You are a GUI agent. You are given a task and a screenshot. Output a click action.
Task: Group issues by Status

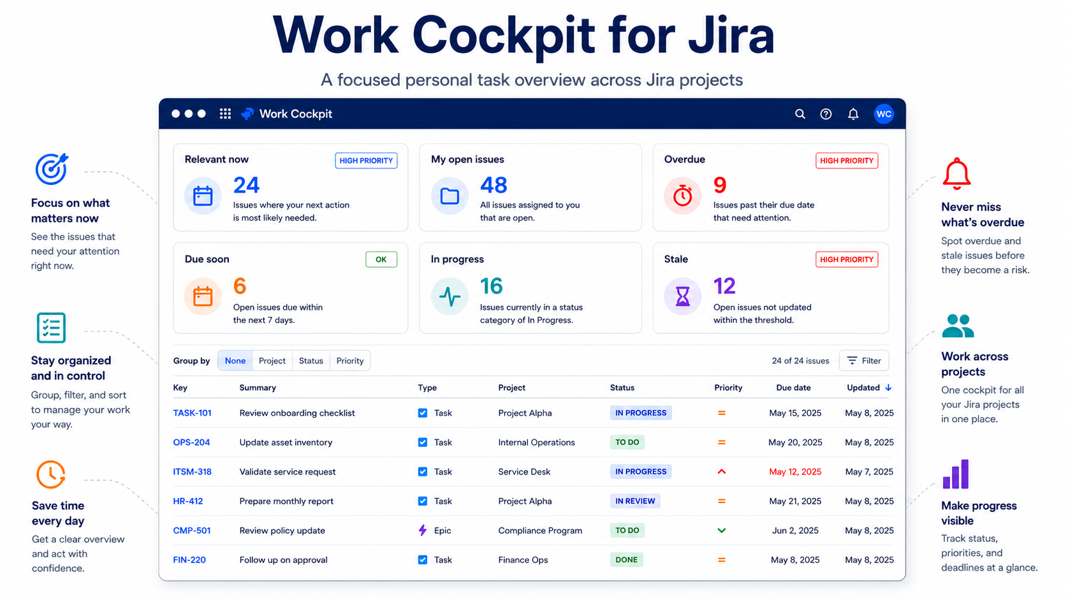[x=311, y=361]
